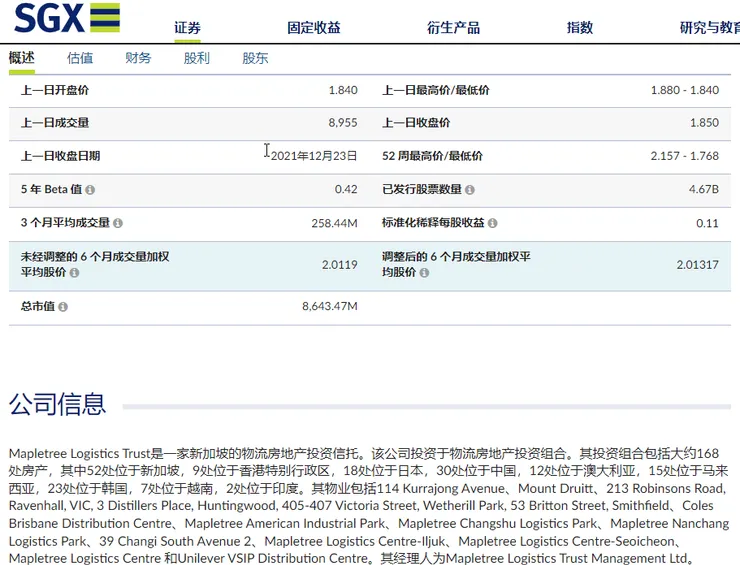Click the shares outstanding value 4.67B
This screenshot has width=740, height=565.
point(704,189)
